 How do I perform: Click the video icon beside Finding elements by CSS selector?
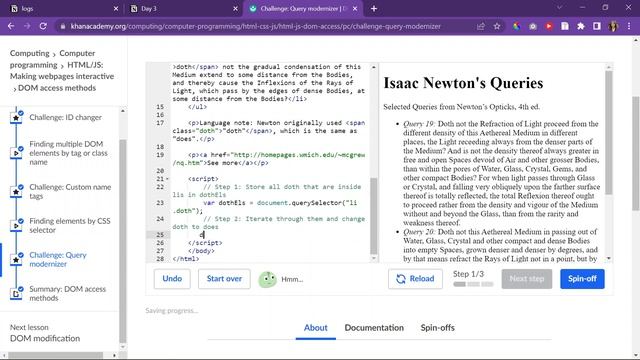point(16,225)
